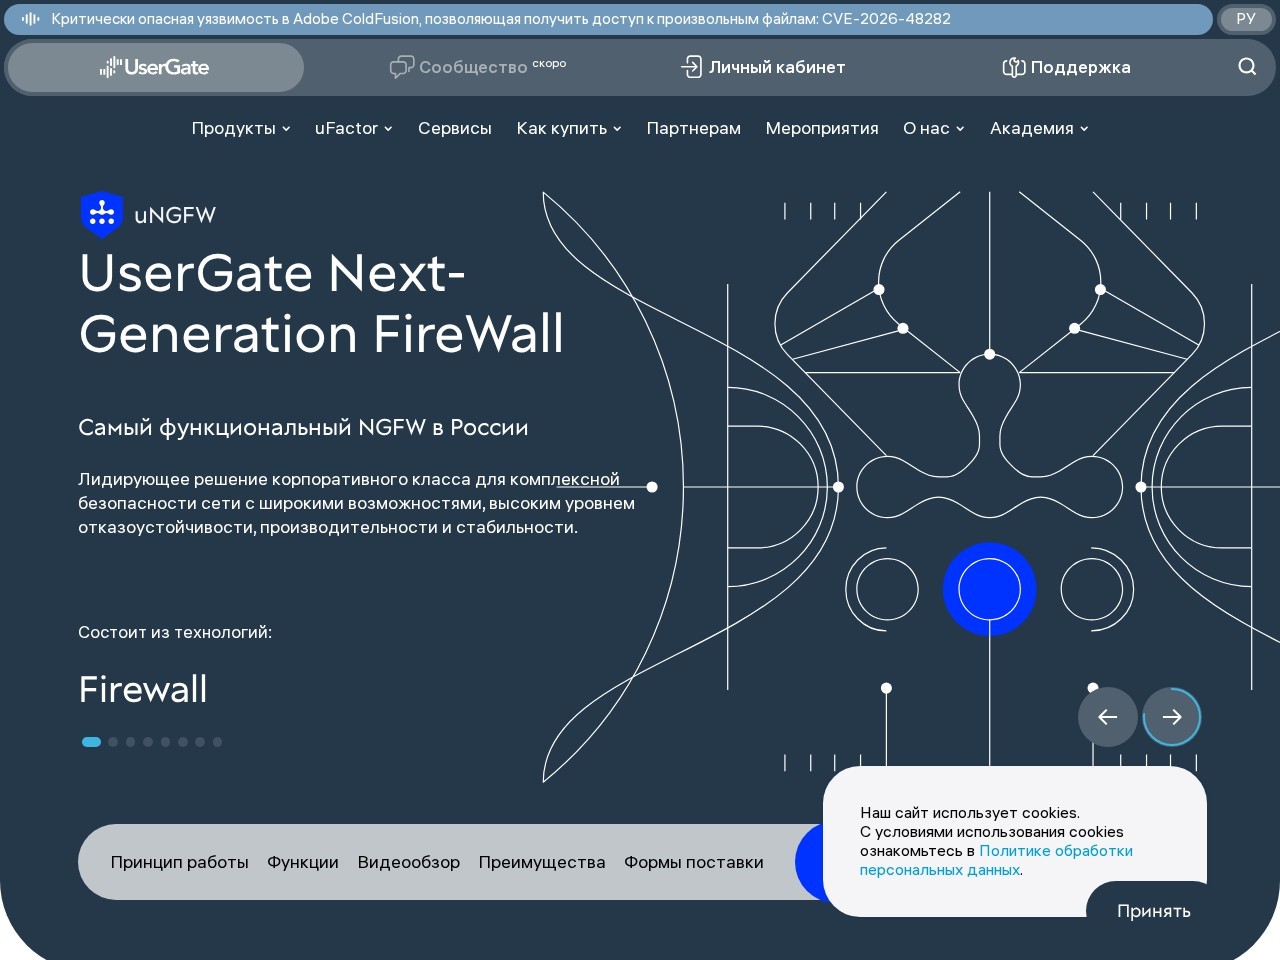Viewport: 1280px width, 960px height.
Task: Expand the uFactor dropdown menu
Action: [x=354, y=128]
